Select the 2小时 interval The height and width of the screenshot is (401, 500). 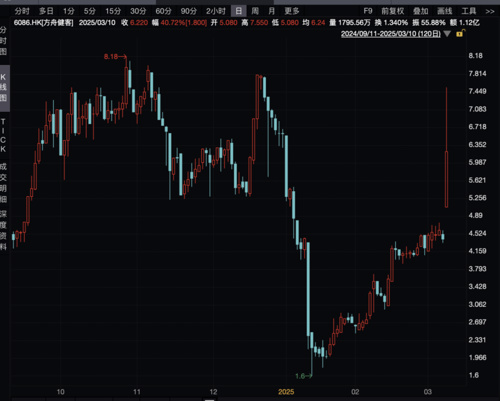pyautogui.click(x=216, y=11)
